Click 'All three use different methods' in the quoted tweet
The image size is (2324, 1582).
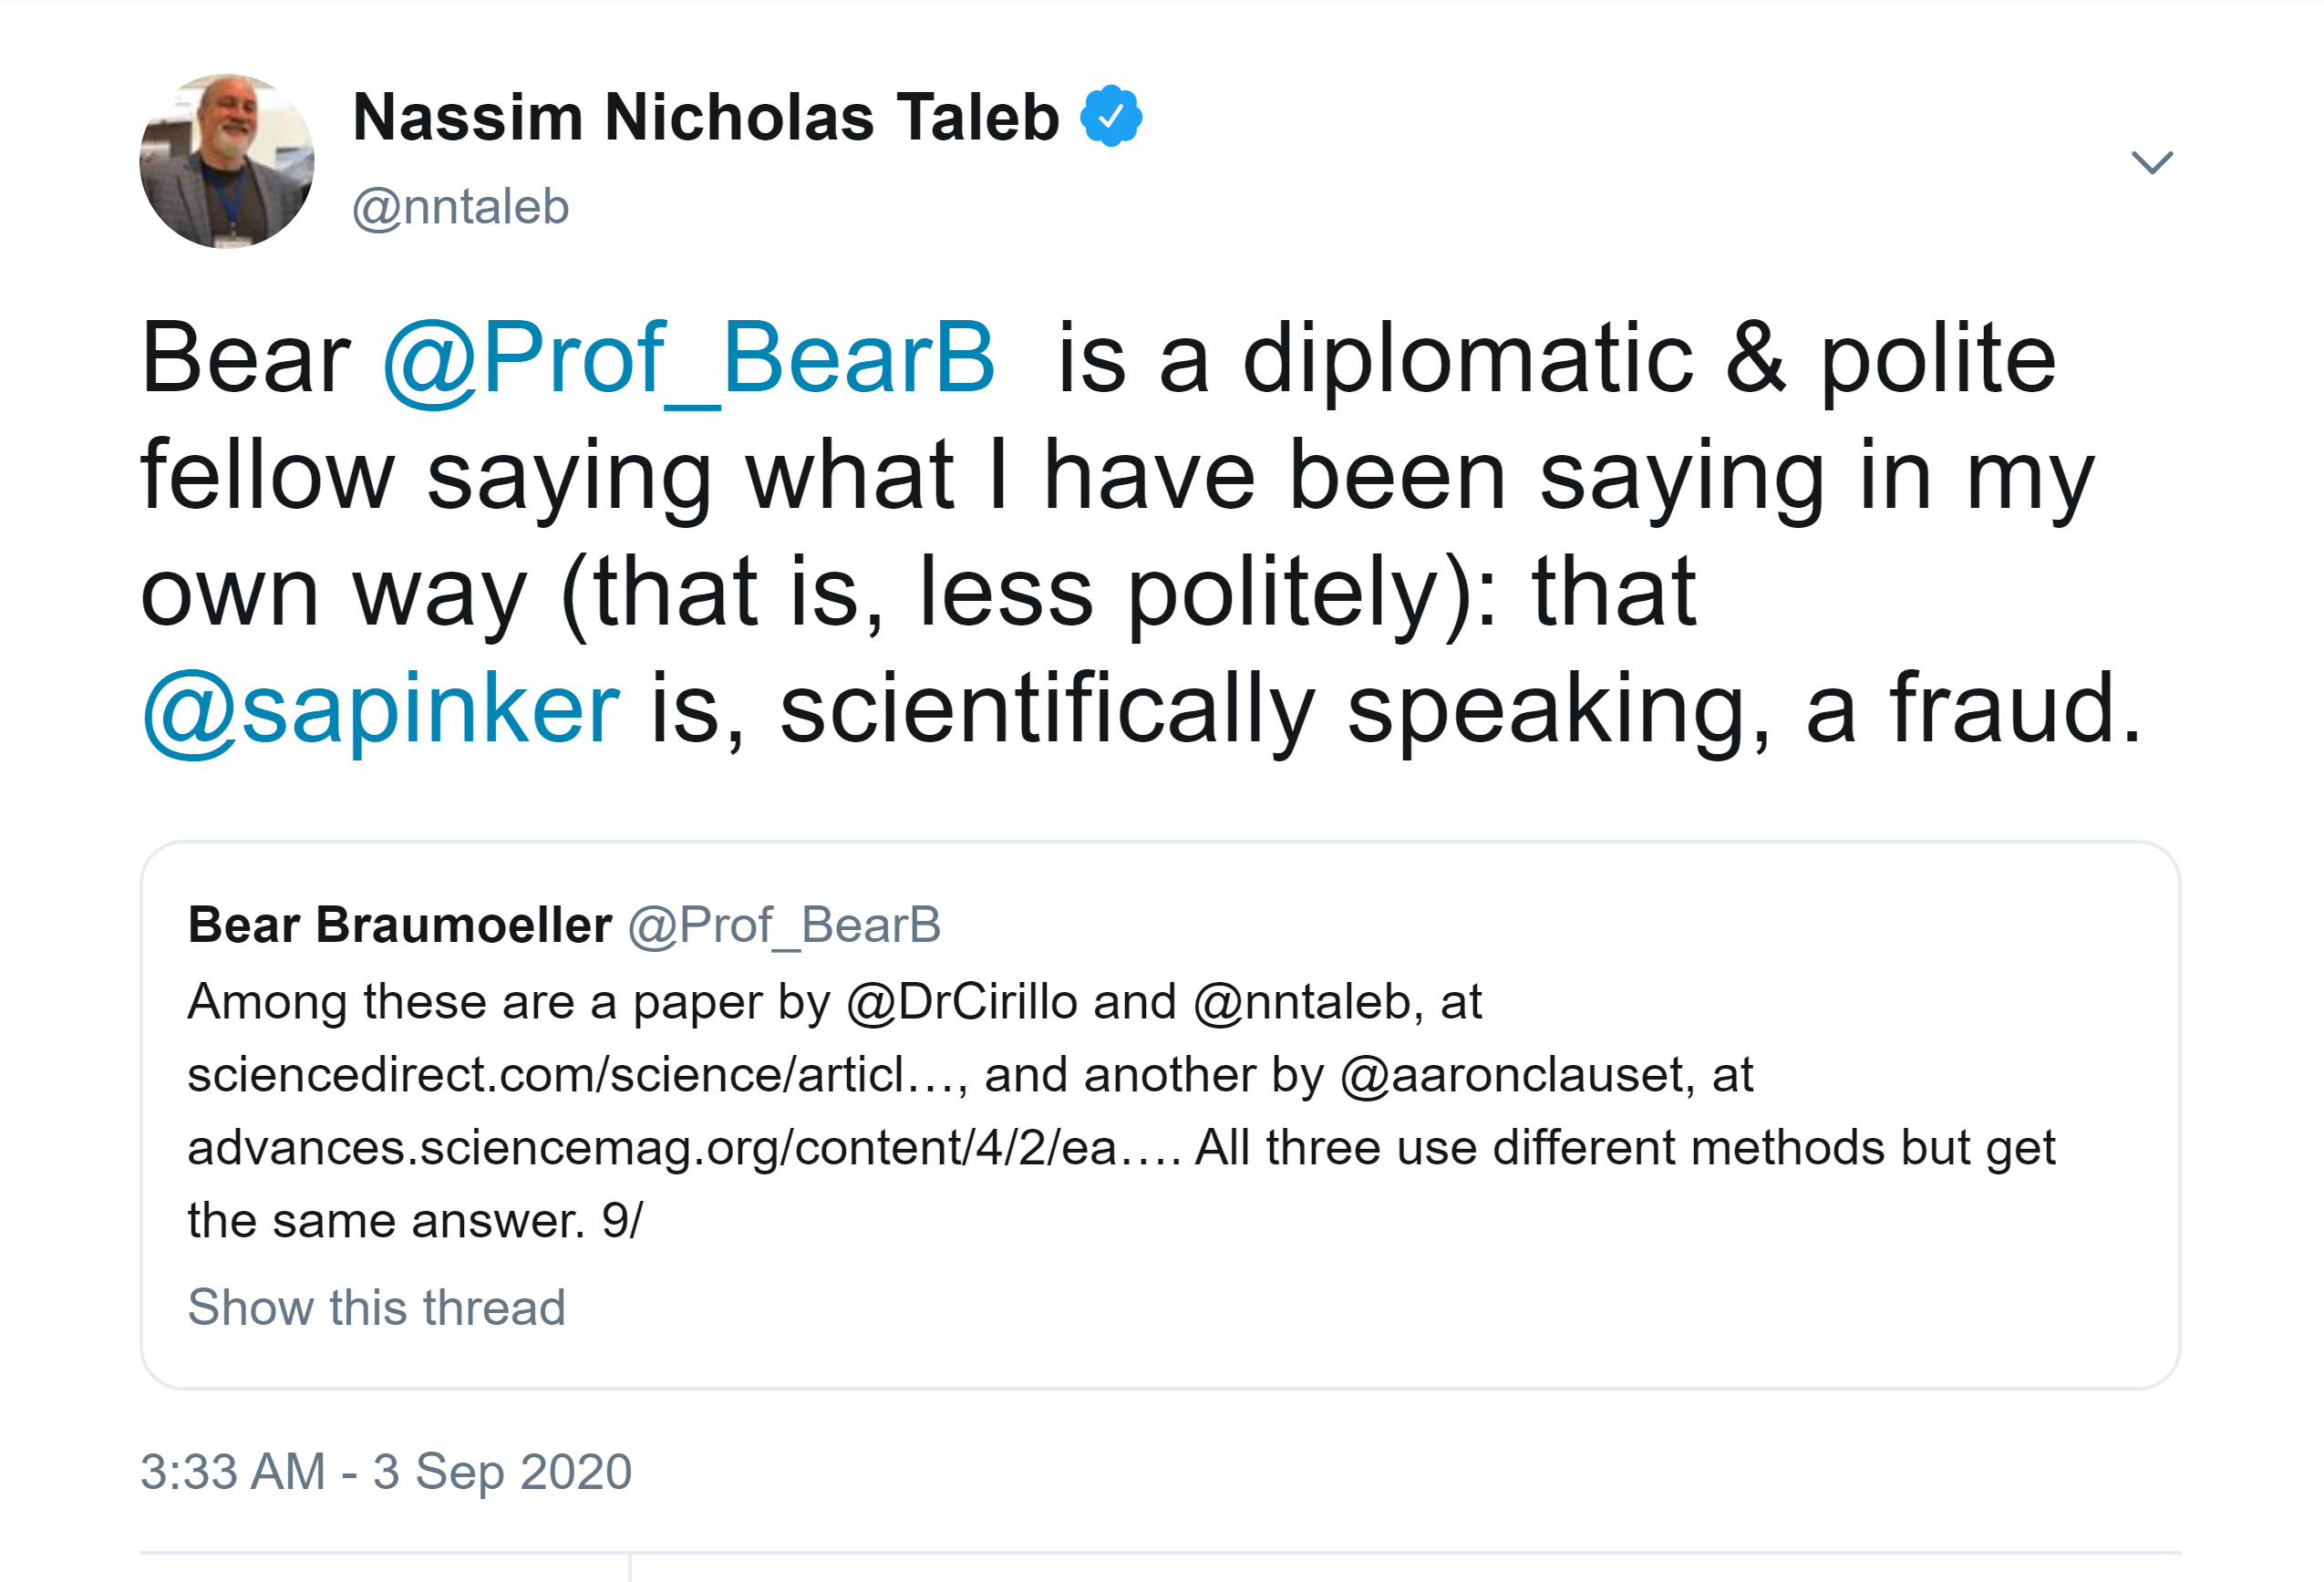(x=1540, y=1148)
